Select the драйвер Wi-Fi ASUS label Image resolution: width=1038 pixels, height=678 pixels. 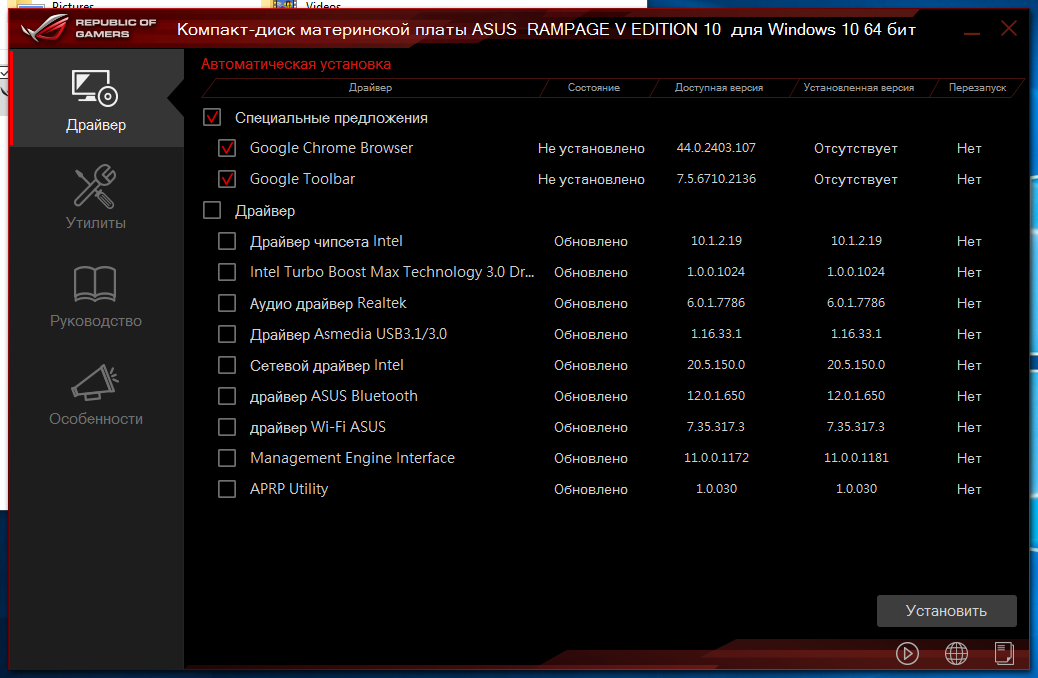[318, 427]
